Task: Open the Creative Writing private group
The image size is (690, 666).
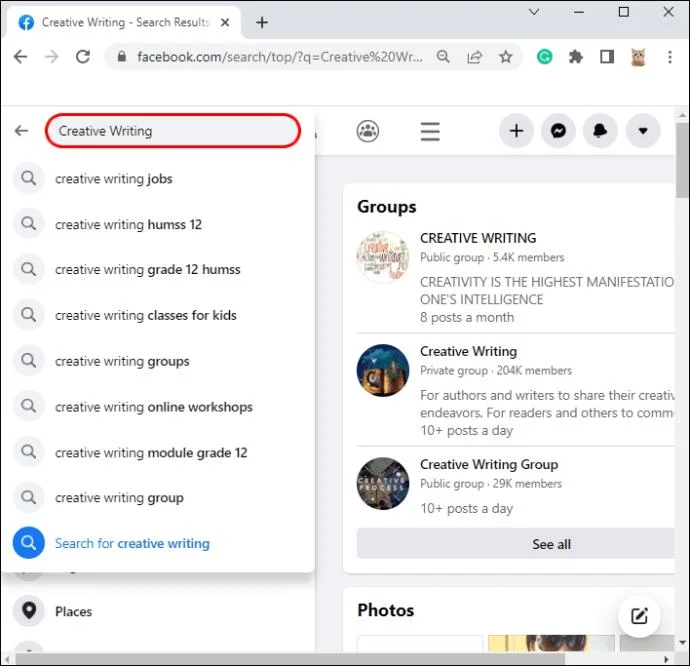Action: click(468, 351)
